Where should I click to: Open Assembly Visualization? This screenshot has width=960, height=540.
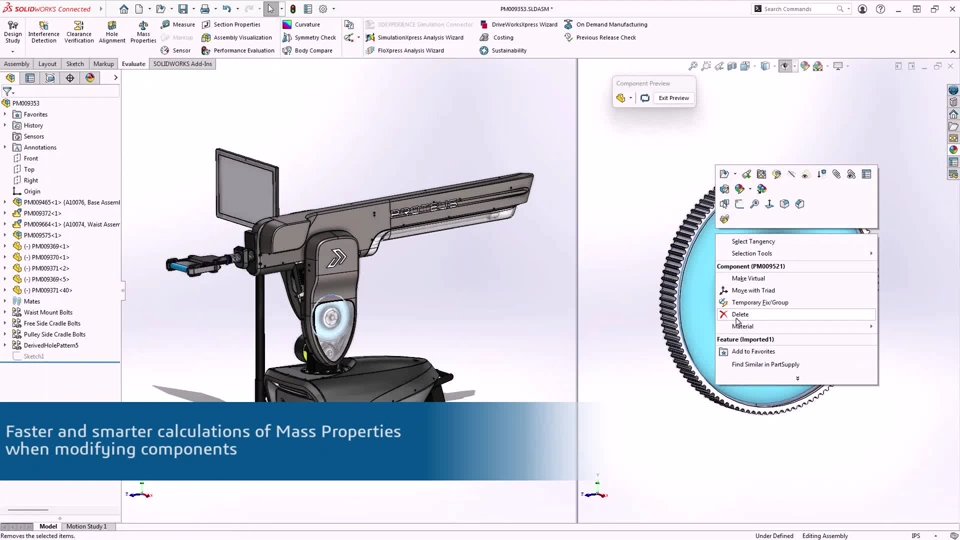tap(236, 37)
